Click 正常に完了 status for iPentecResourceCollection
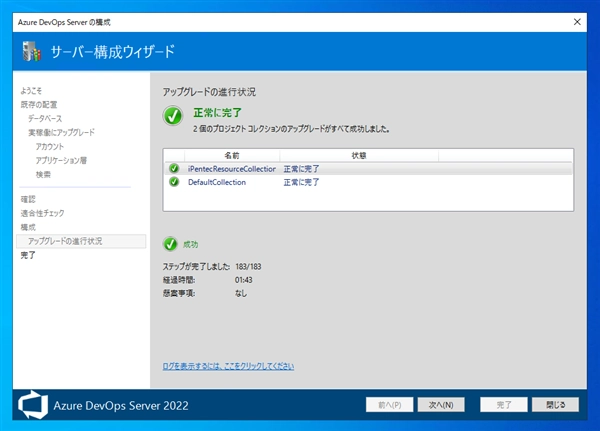Viewport: 600px width, 431px height. pos(301,169)
